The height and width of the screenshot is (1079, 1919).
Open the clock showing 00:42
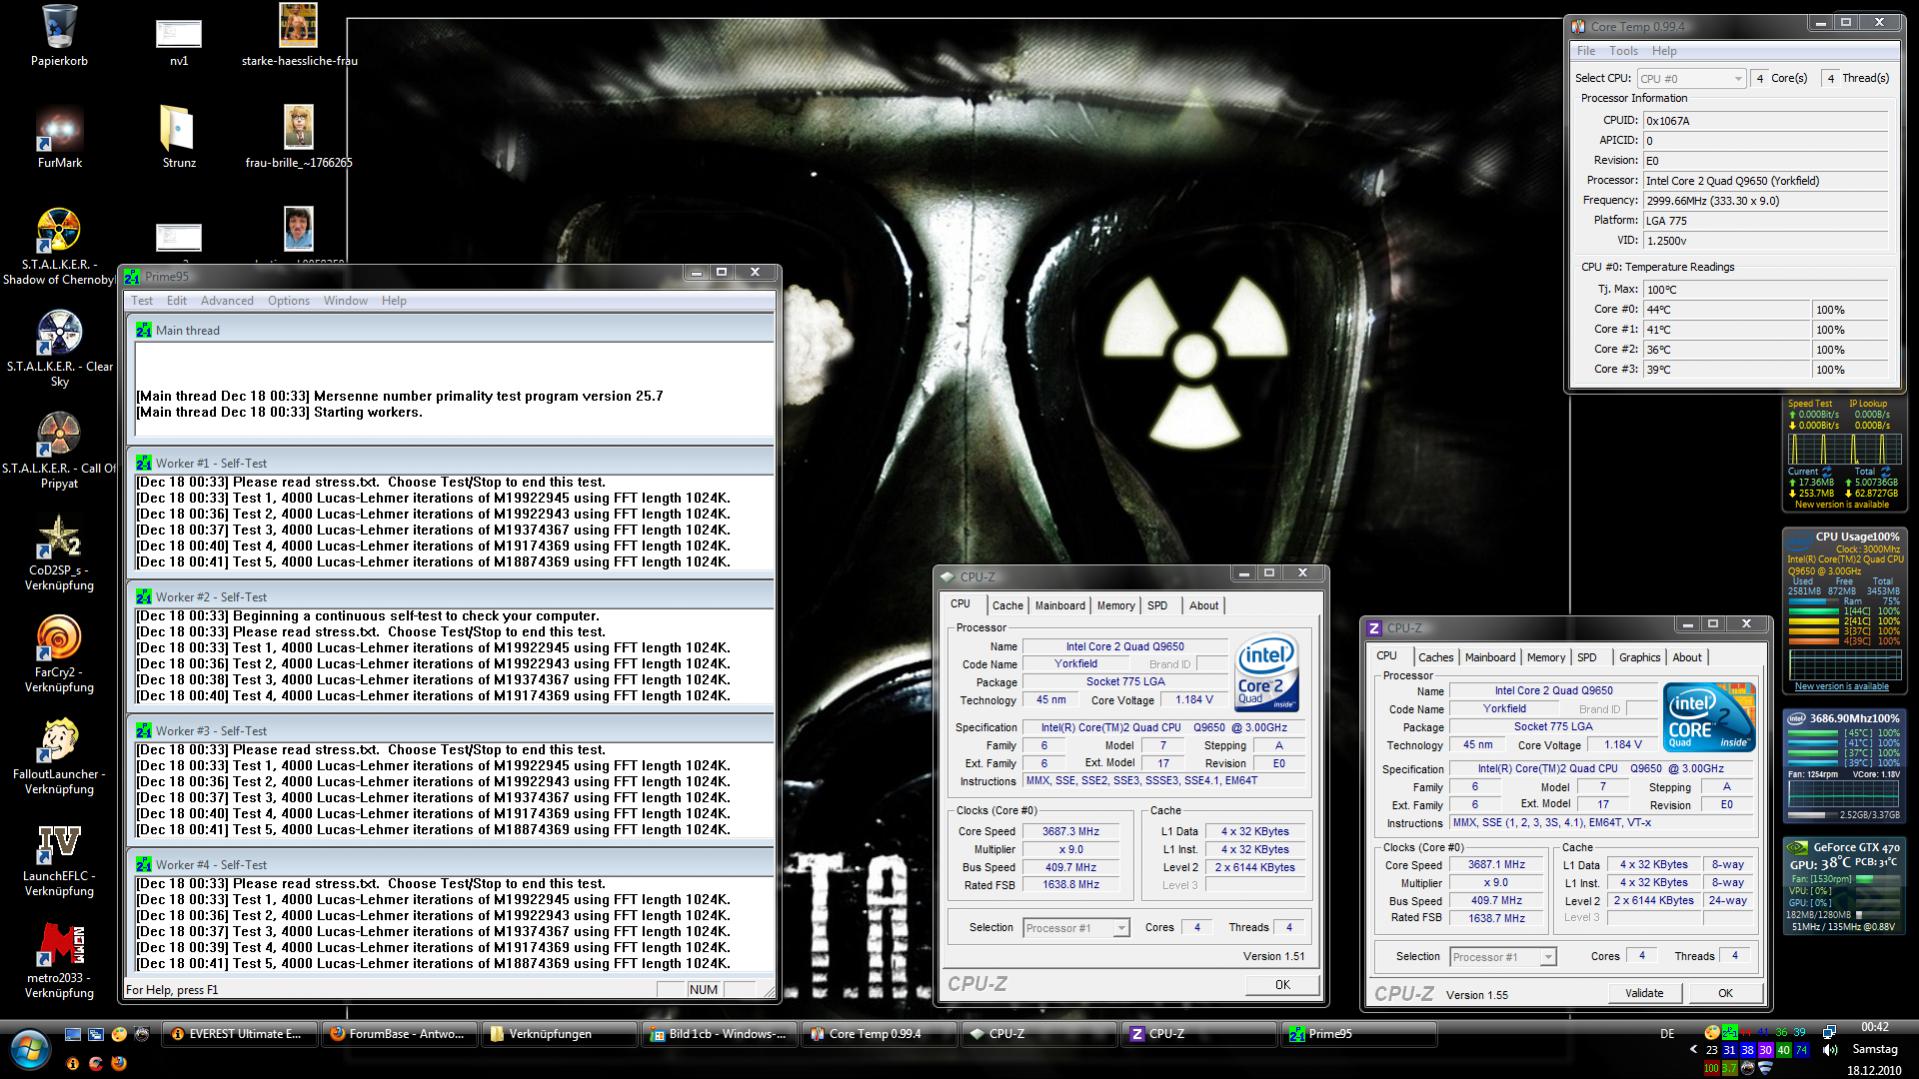[1875, 1027]
